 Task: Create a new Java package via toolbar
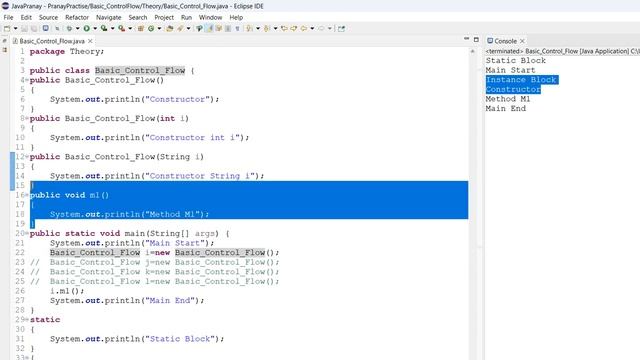(x=140, y=29)
